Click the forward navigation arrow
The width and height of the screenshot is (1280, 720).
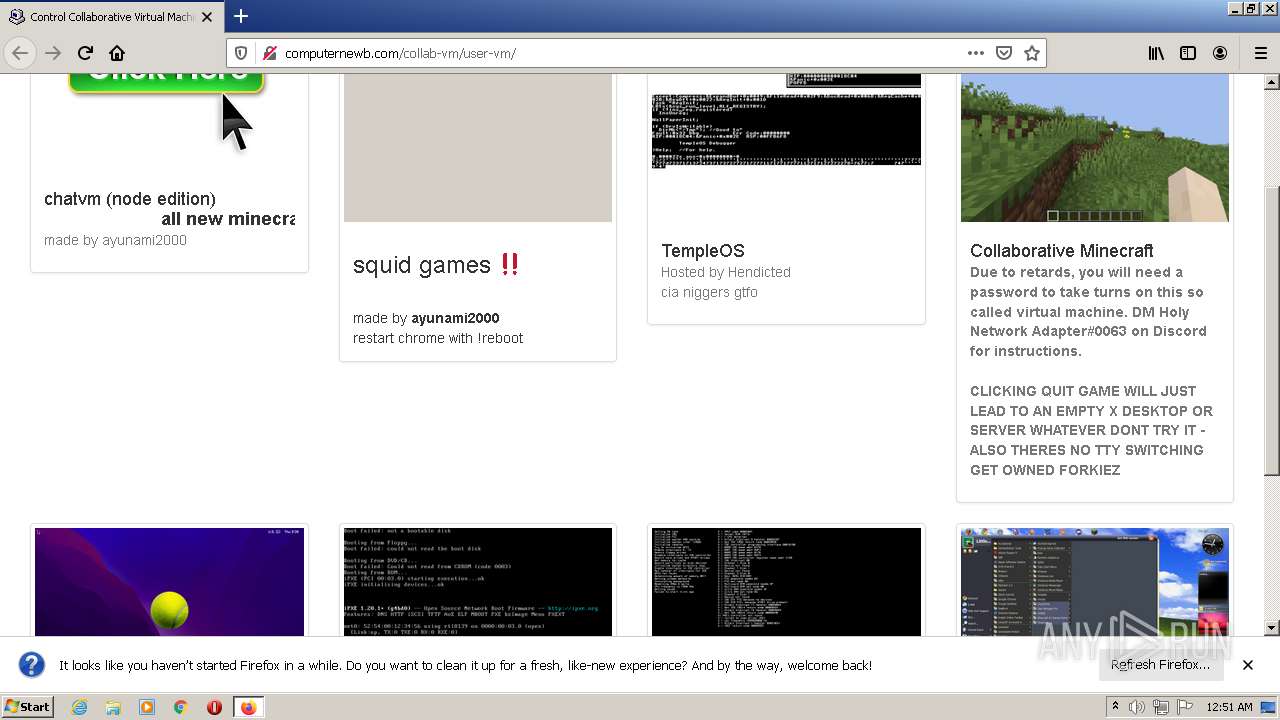pos(53,53)
